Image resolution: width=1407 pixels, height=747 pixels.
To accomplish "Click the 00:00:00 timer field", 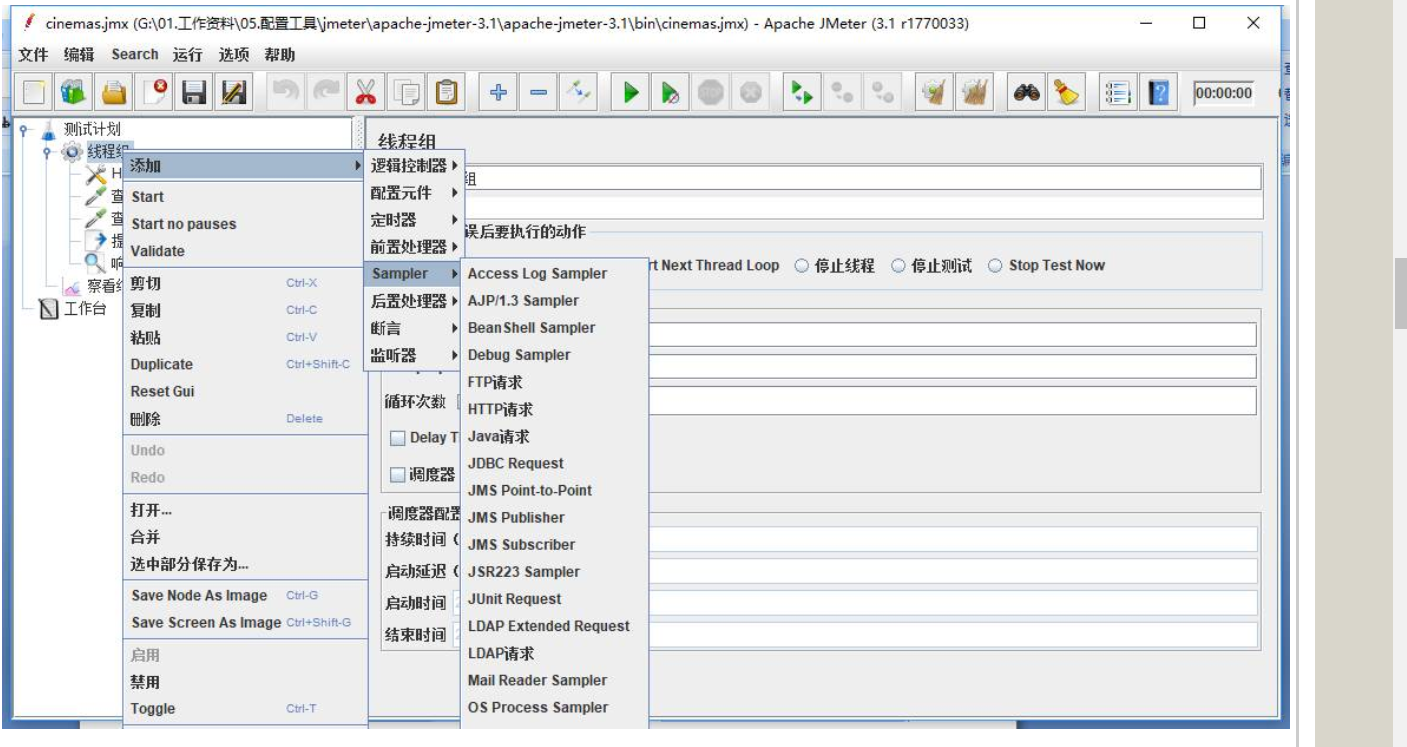I will point(1224,93).
